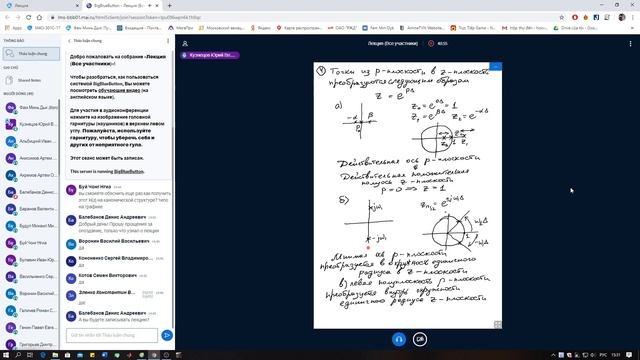Open the BigBlueButton link in the welcome message
The image size is (640, 360).
coord(129,171)
